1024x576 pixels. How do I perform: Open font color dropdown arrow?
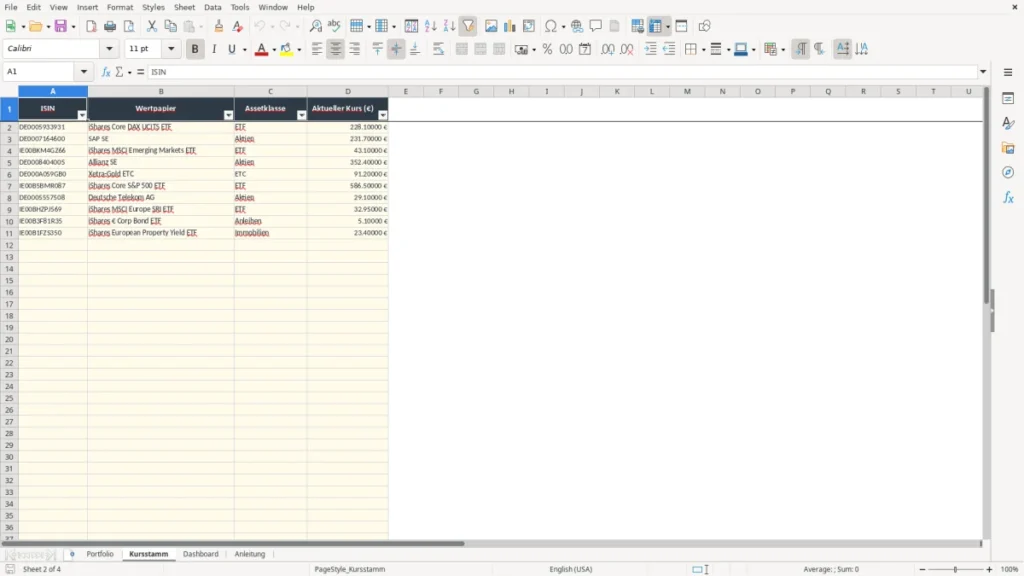coord(274,50)
